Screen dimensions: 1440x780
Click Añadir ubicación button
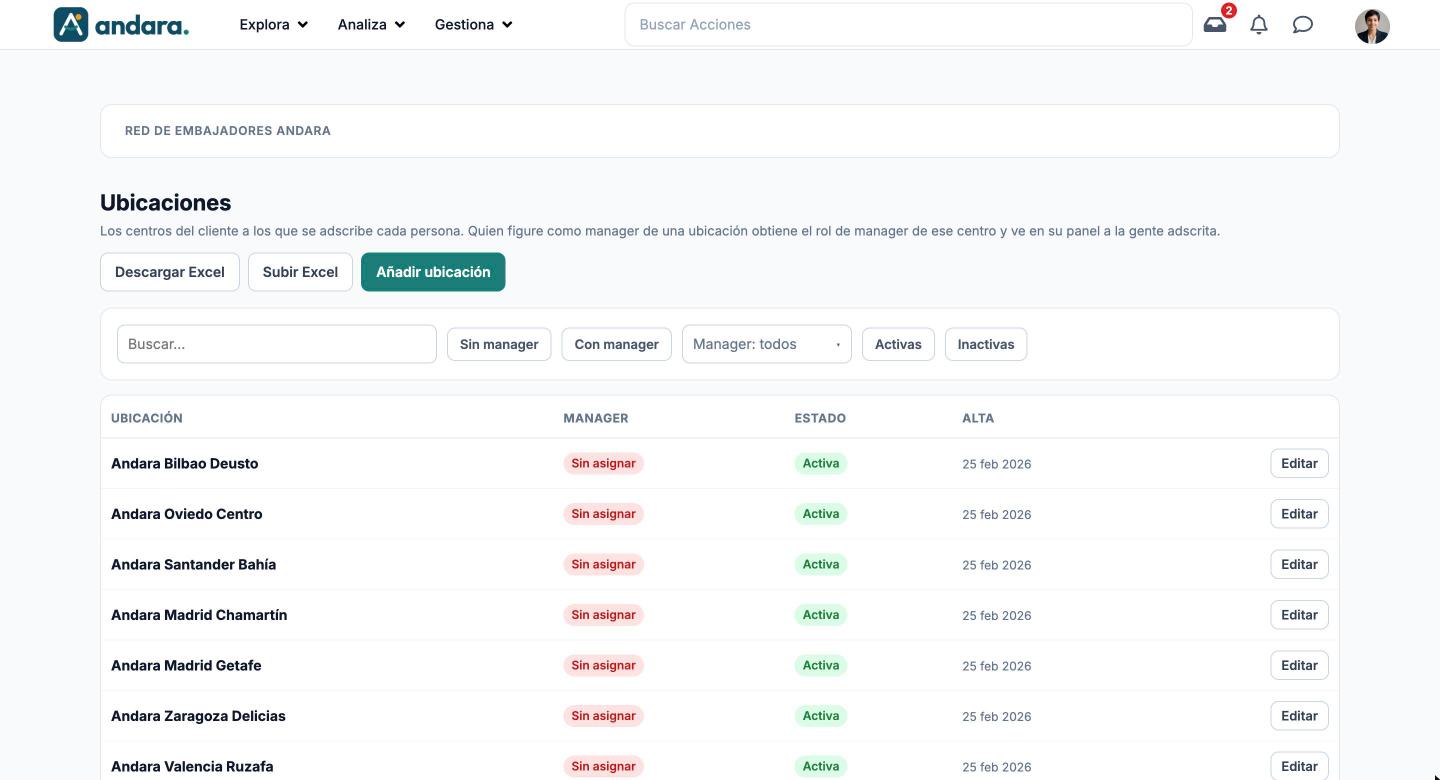coord(433,272)
